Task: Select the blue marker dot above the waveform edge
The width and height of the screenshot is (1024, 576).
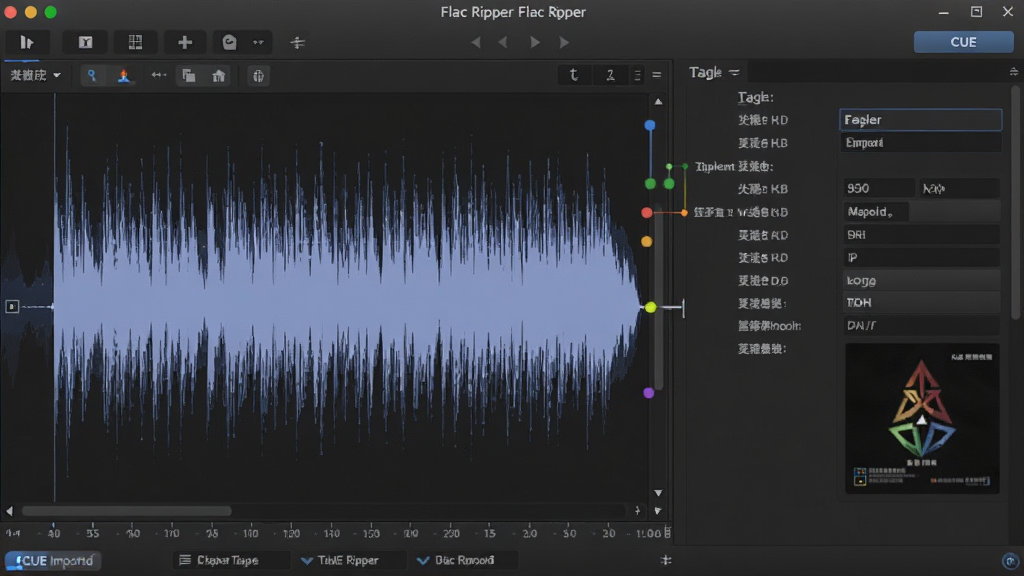Action: [650, 125]
